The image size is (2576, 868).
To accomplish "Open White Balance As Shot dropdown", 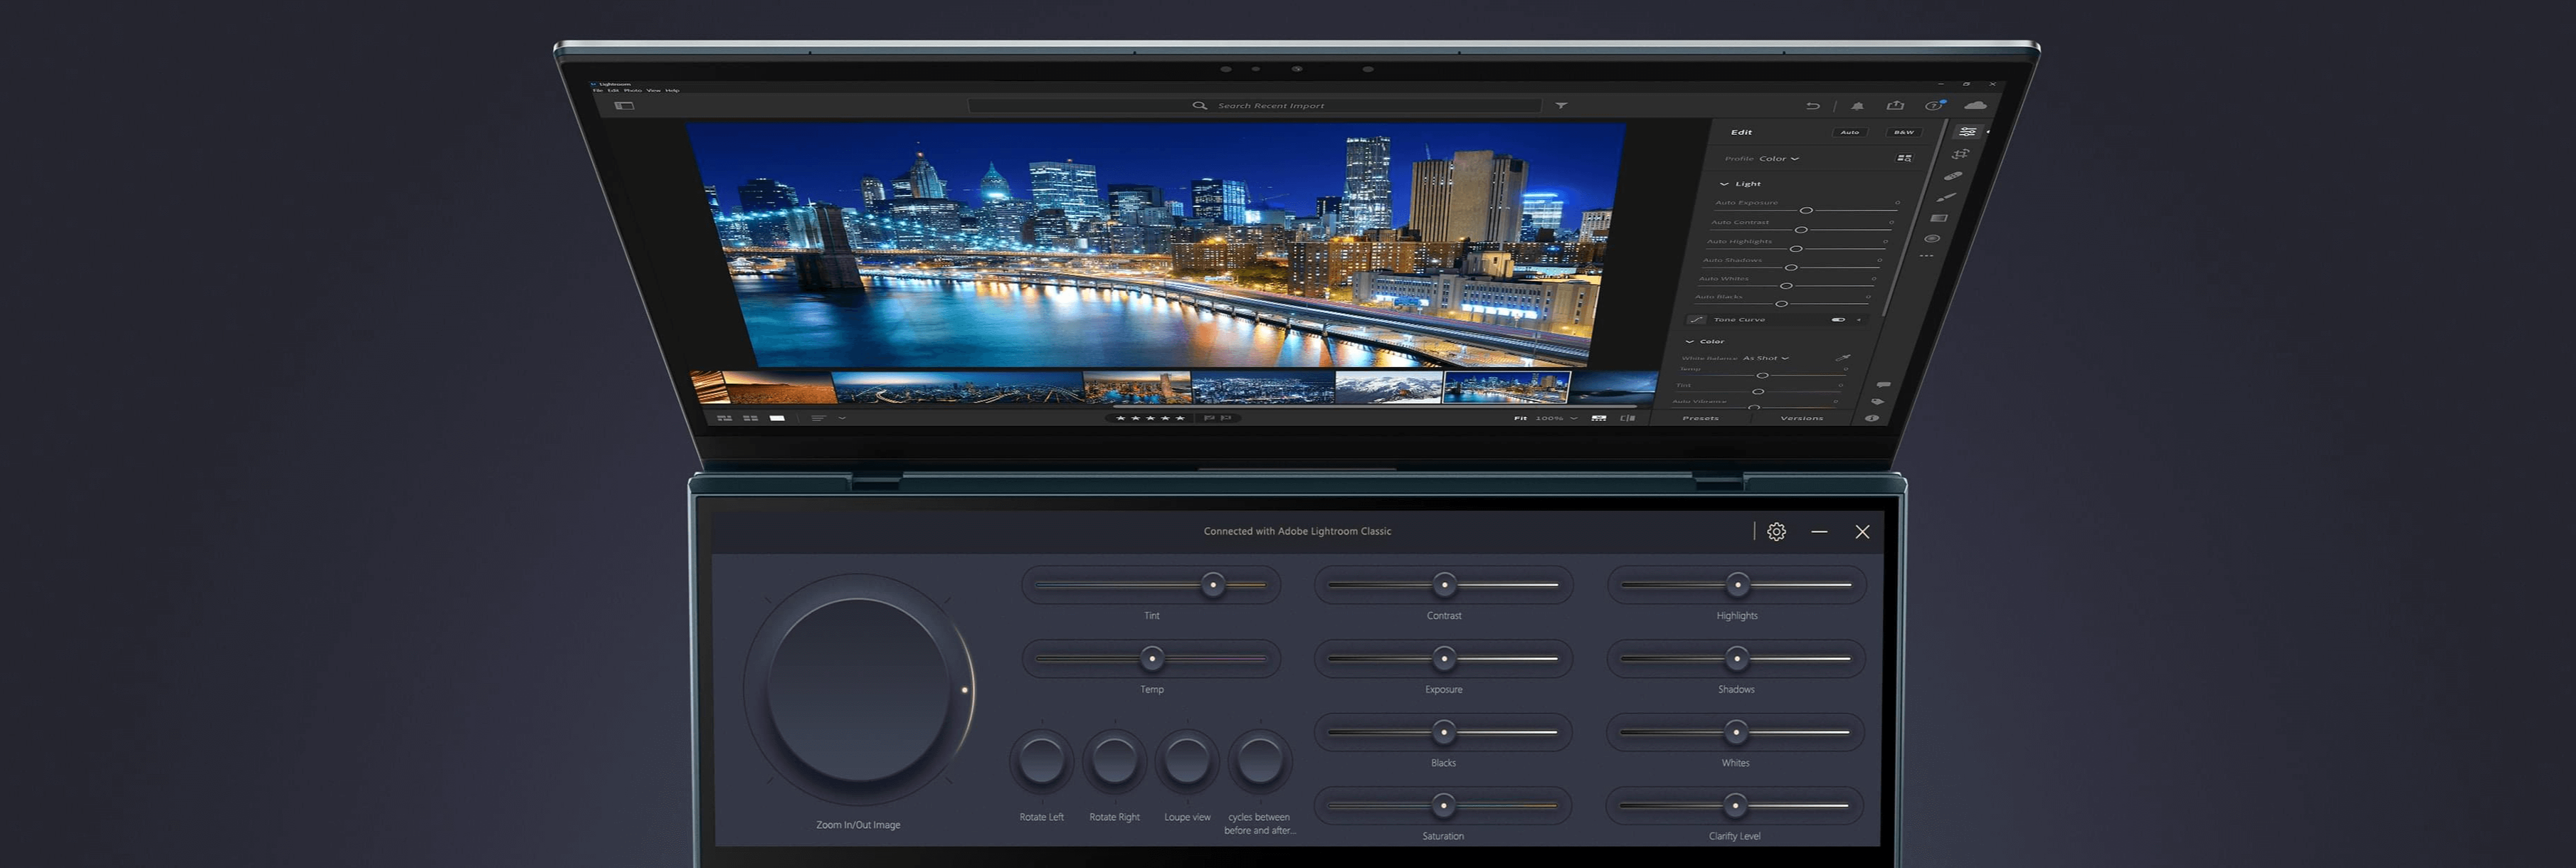I will tap(1766, 358).
